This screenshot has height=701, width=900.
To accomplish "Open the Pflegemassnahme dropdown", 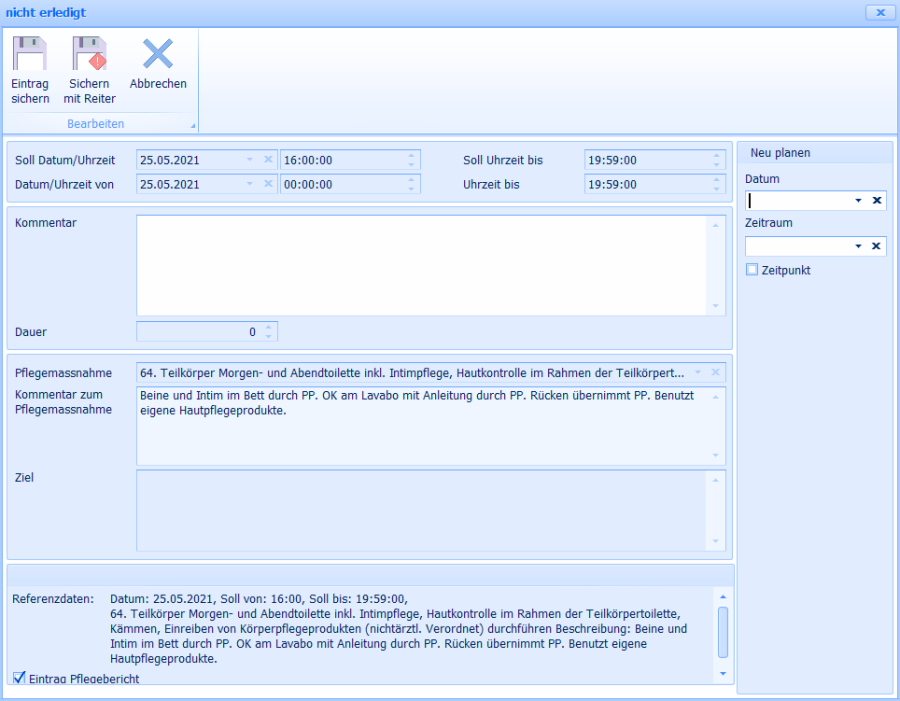I will pos(697,373).
